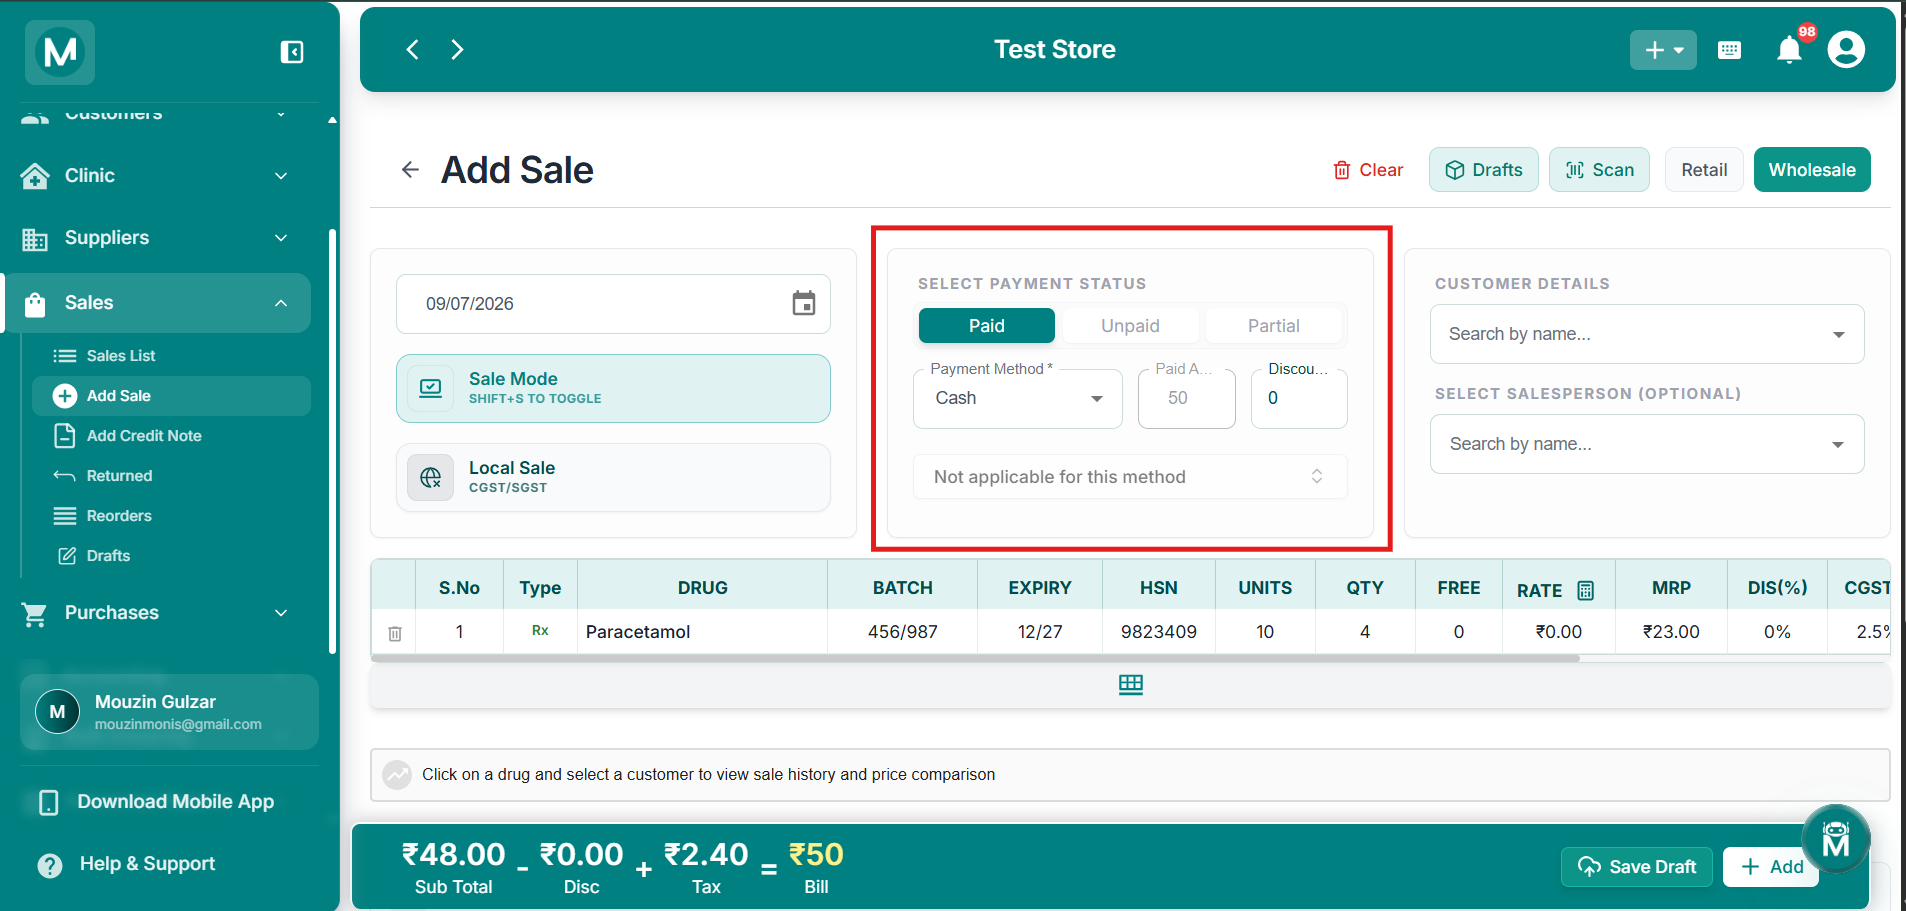Go back with the header left chevron

click(x=412, y=49)
